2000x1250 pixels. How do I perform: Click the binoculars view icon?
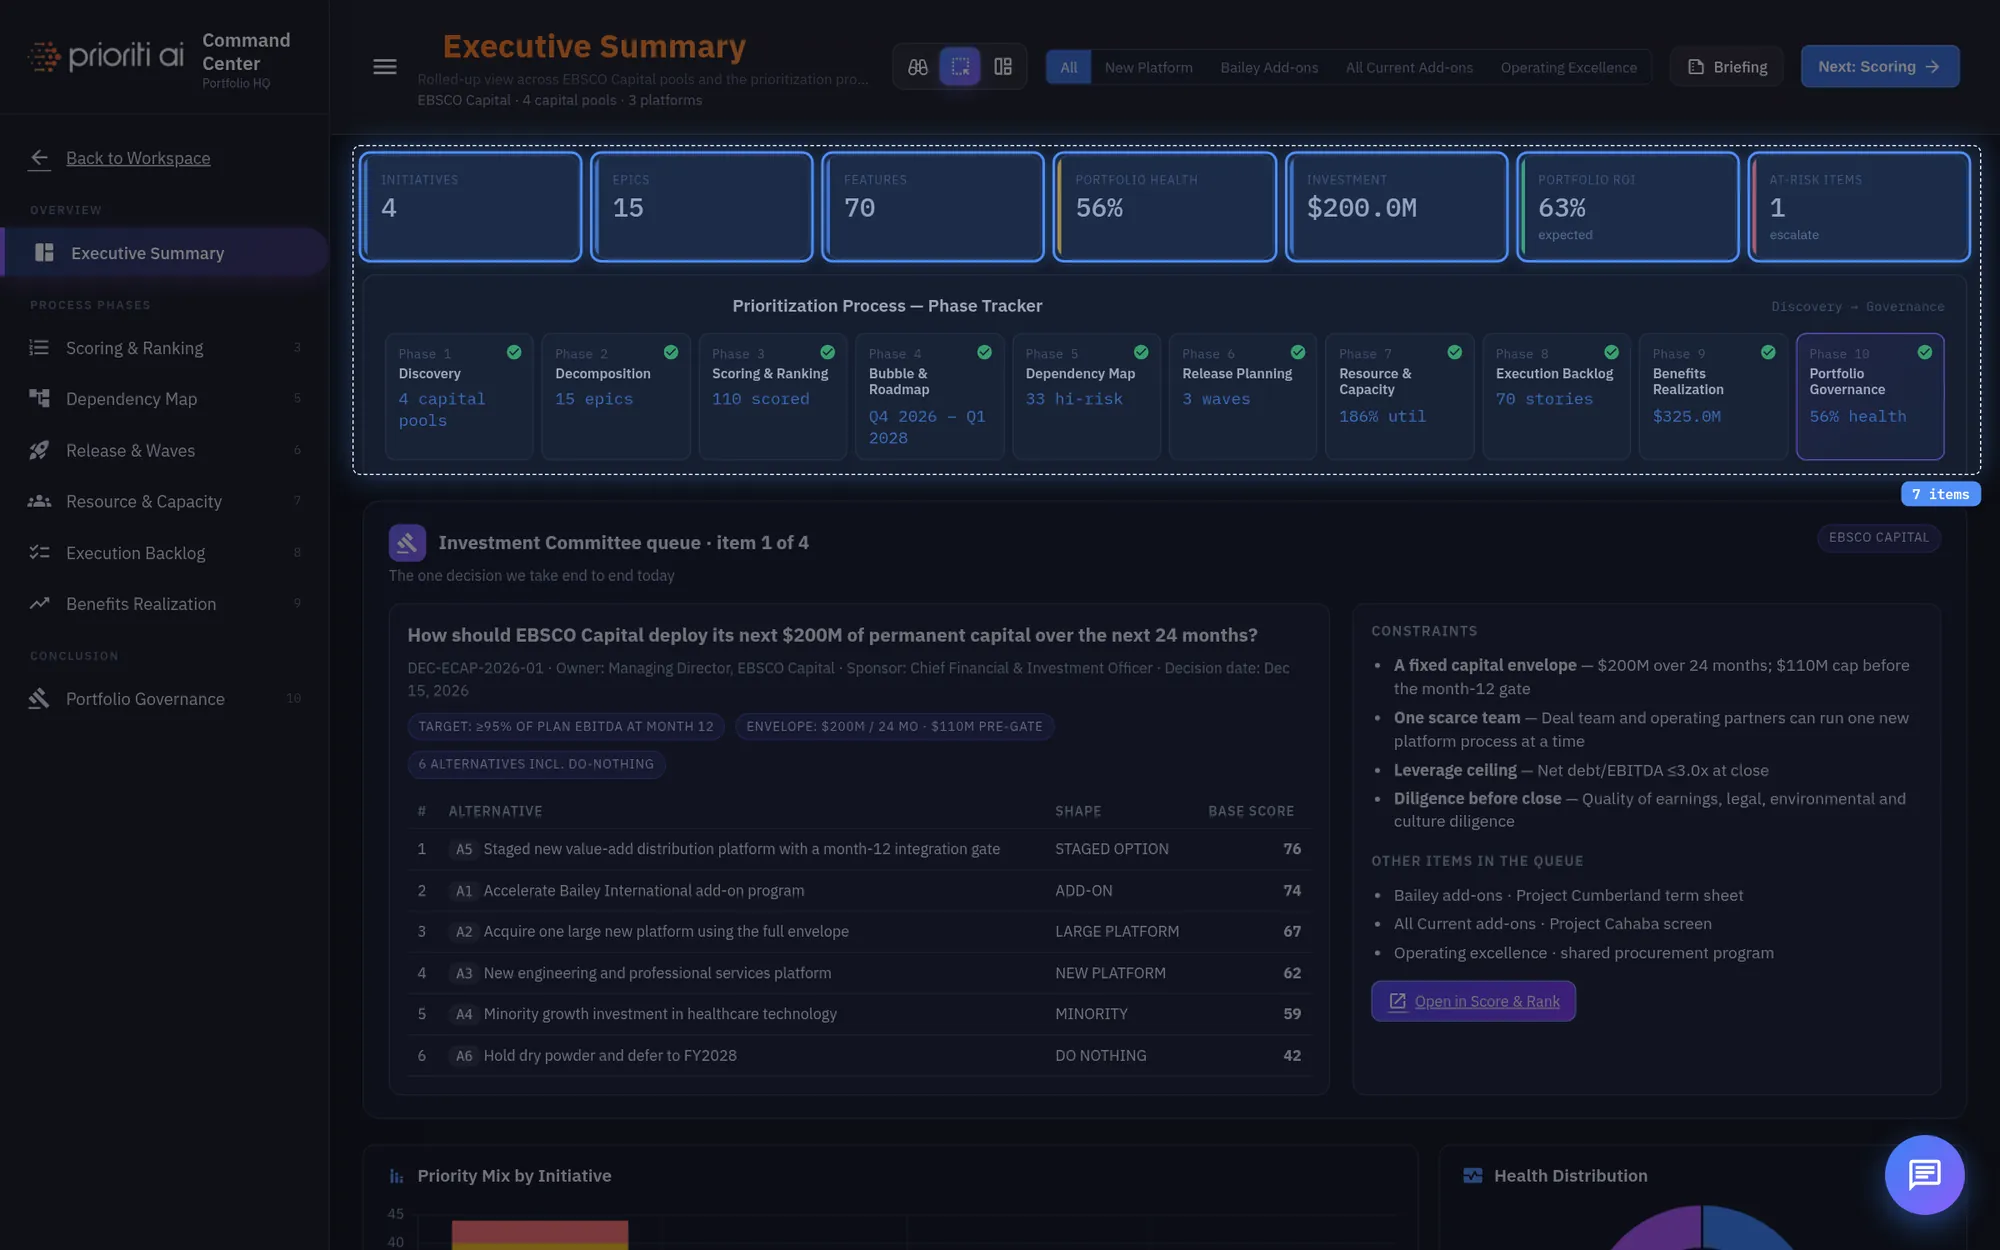(918, 67)
